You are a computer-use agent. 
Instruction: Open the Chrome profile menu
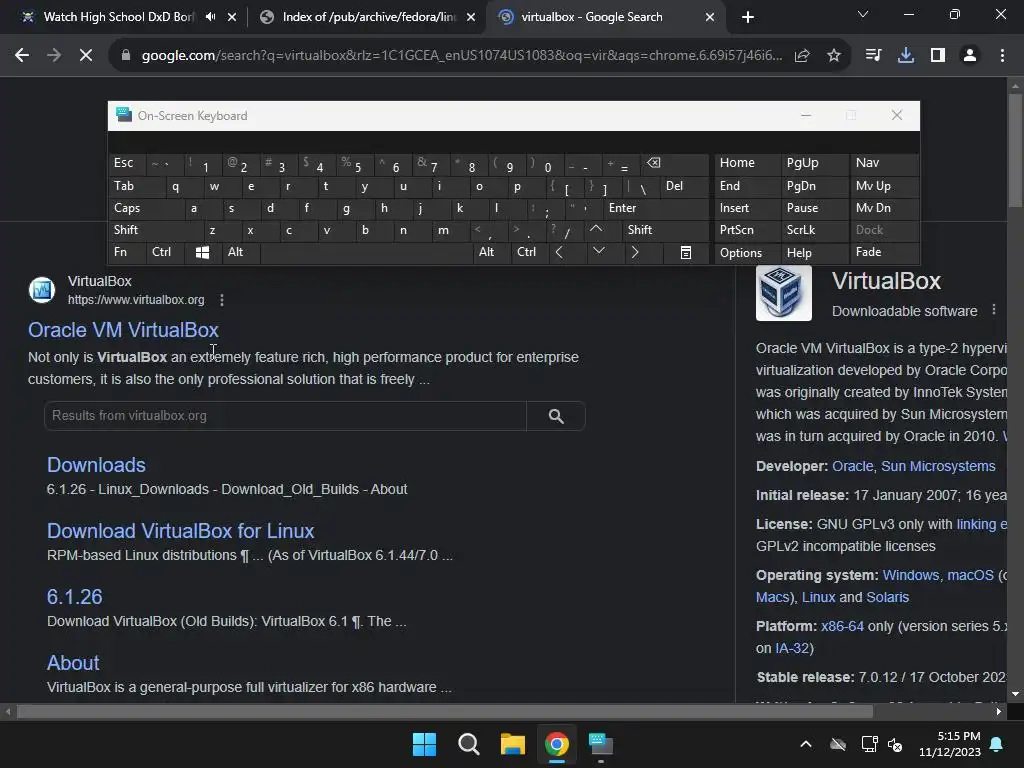(970, 56)
